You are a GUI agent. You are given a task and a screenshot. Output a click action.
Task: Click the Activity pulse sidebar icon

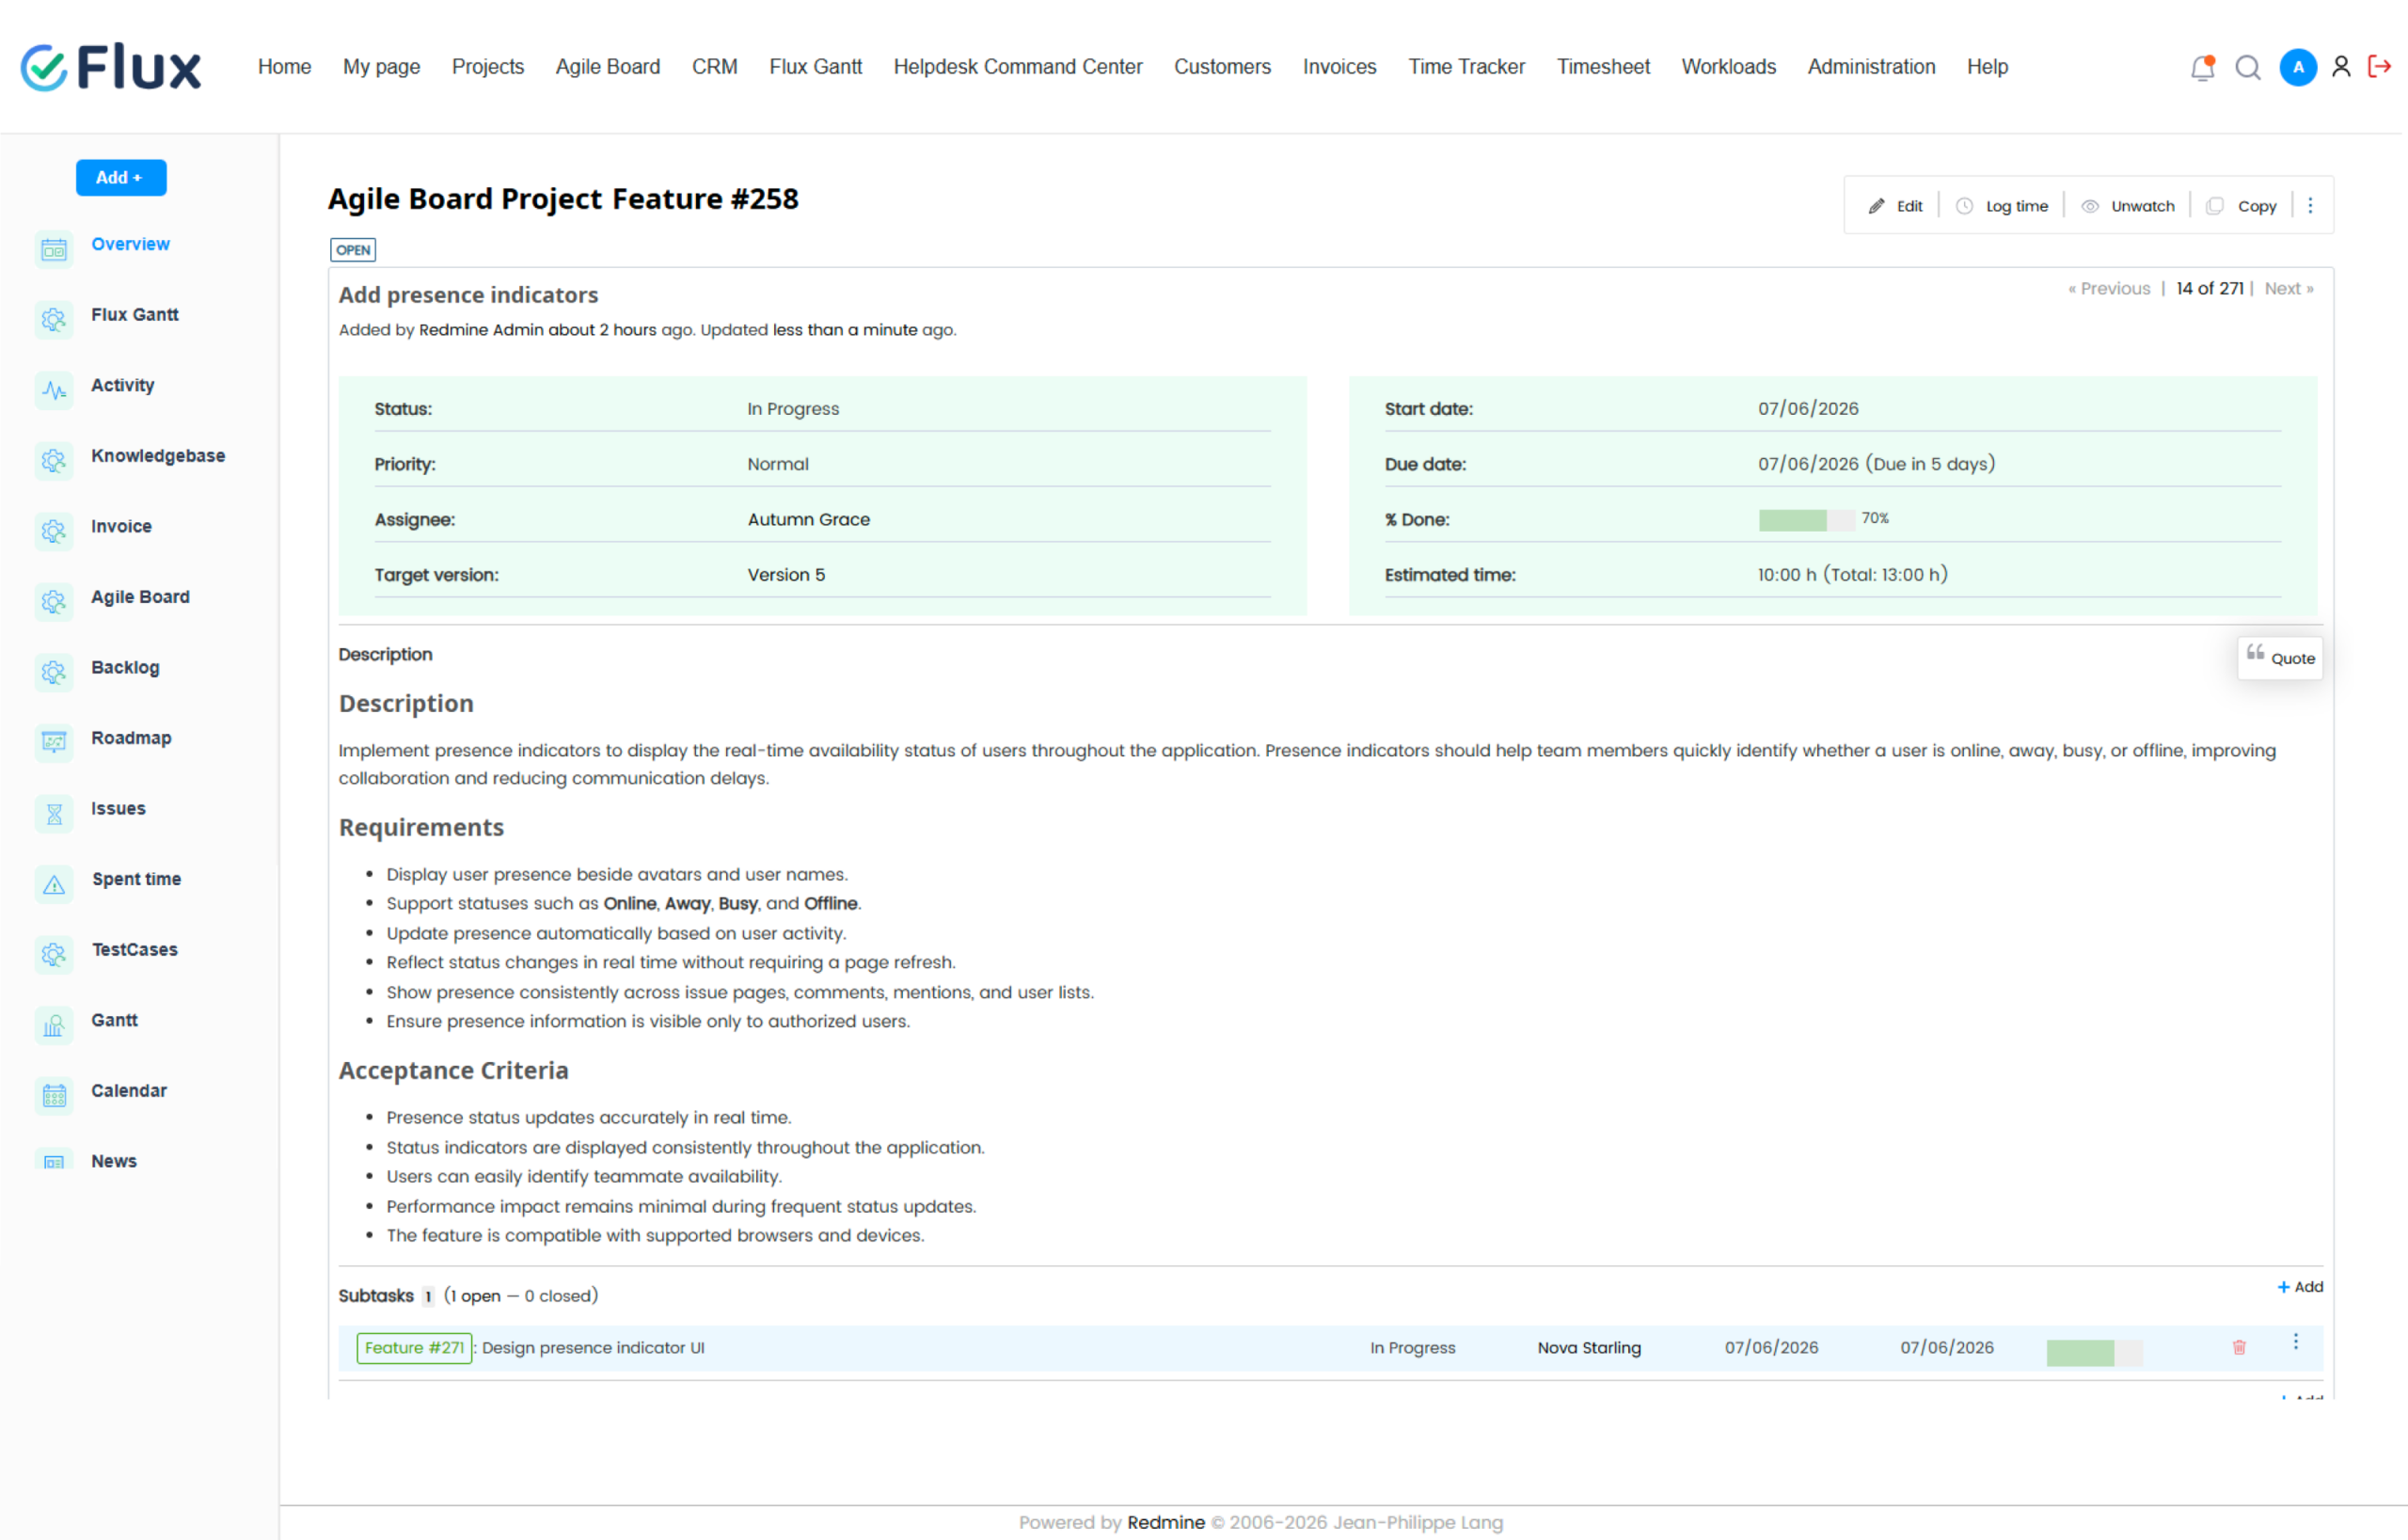[x=54, y=390]
